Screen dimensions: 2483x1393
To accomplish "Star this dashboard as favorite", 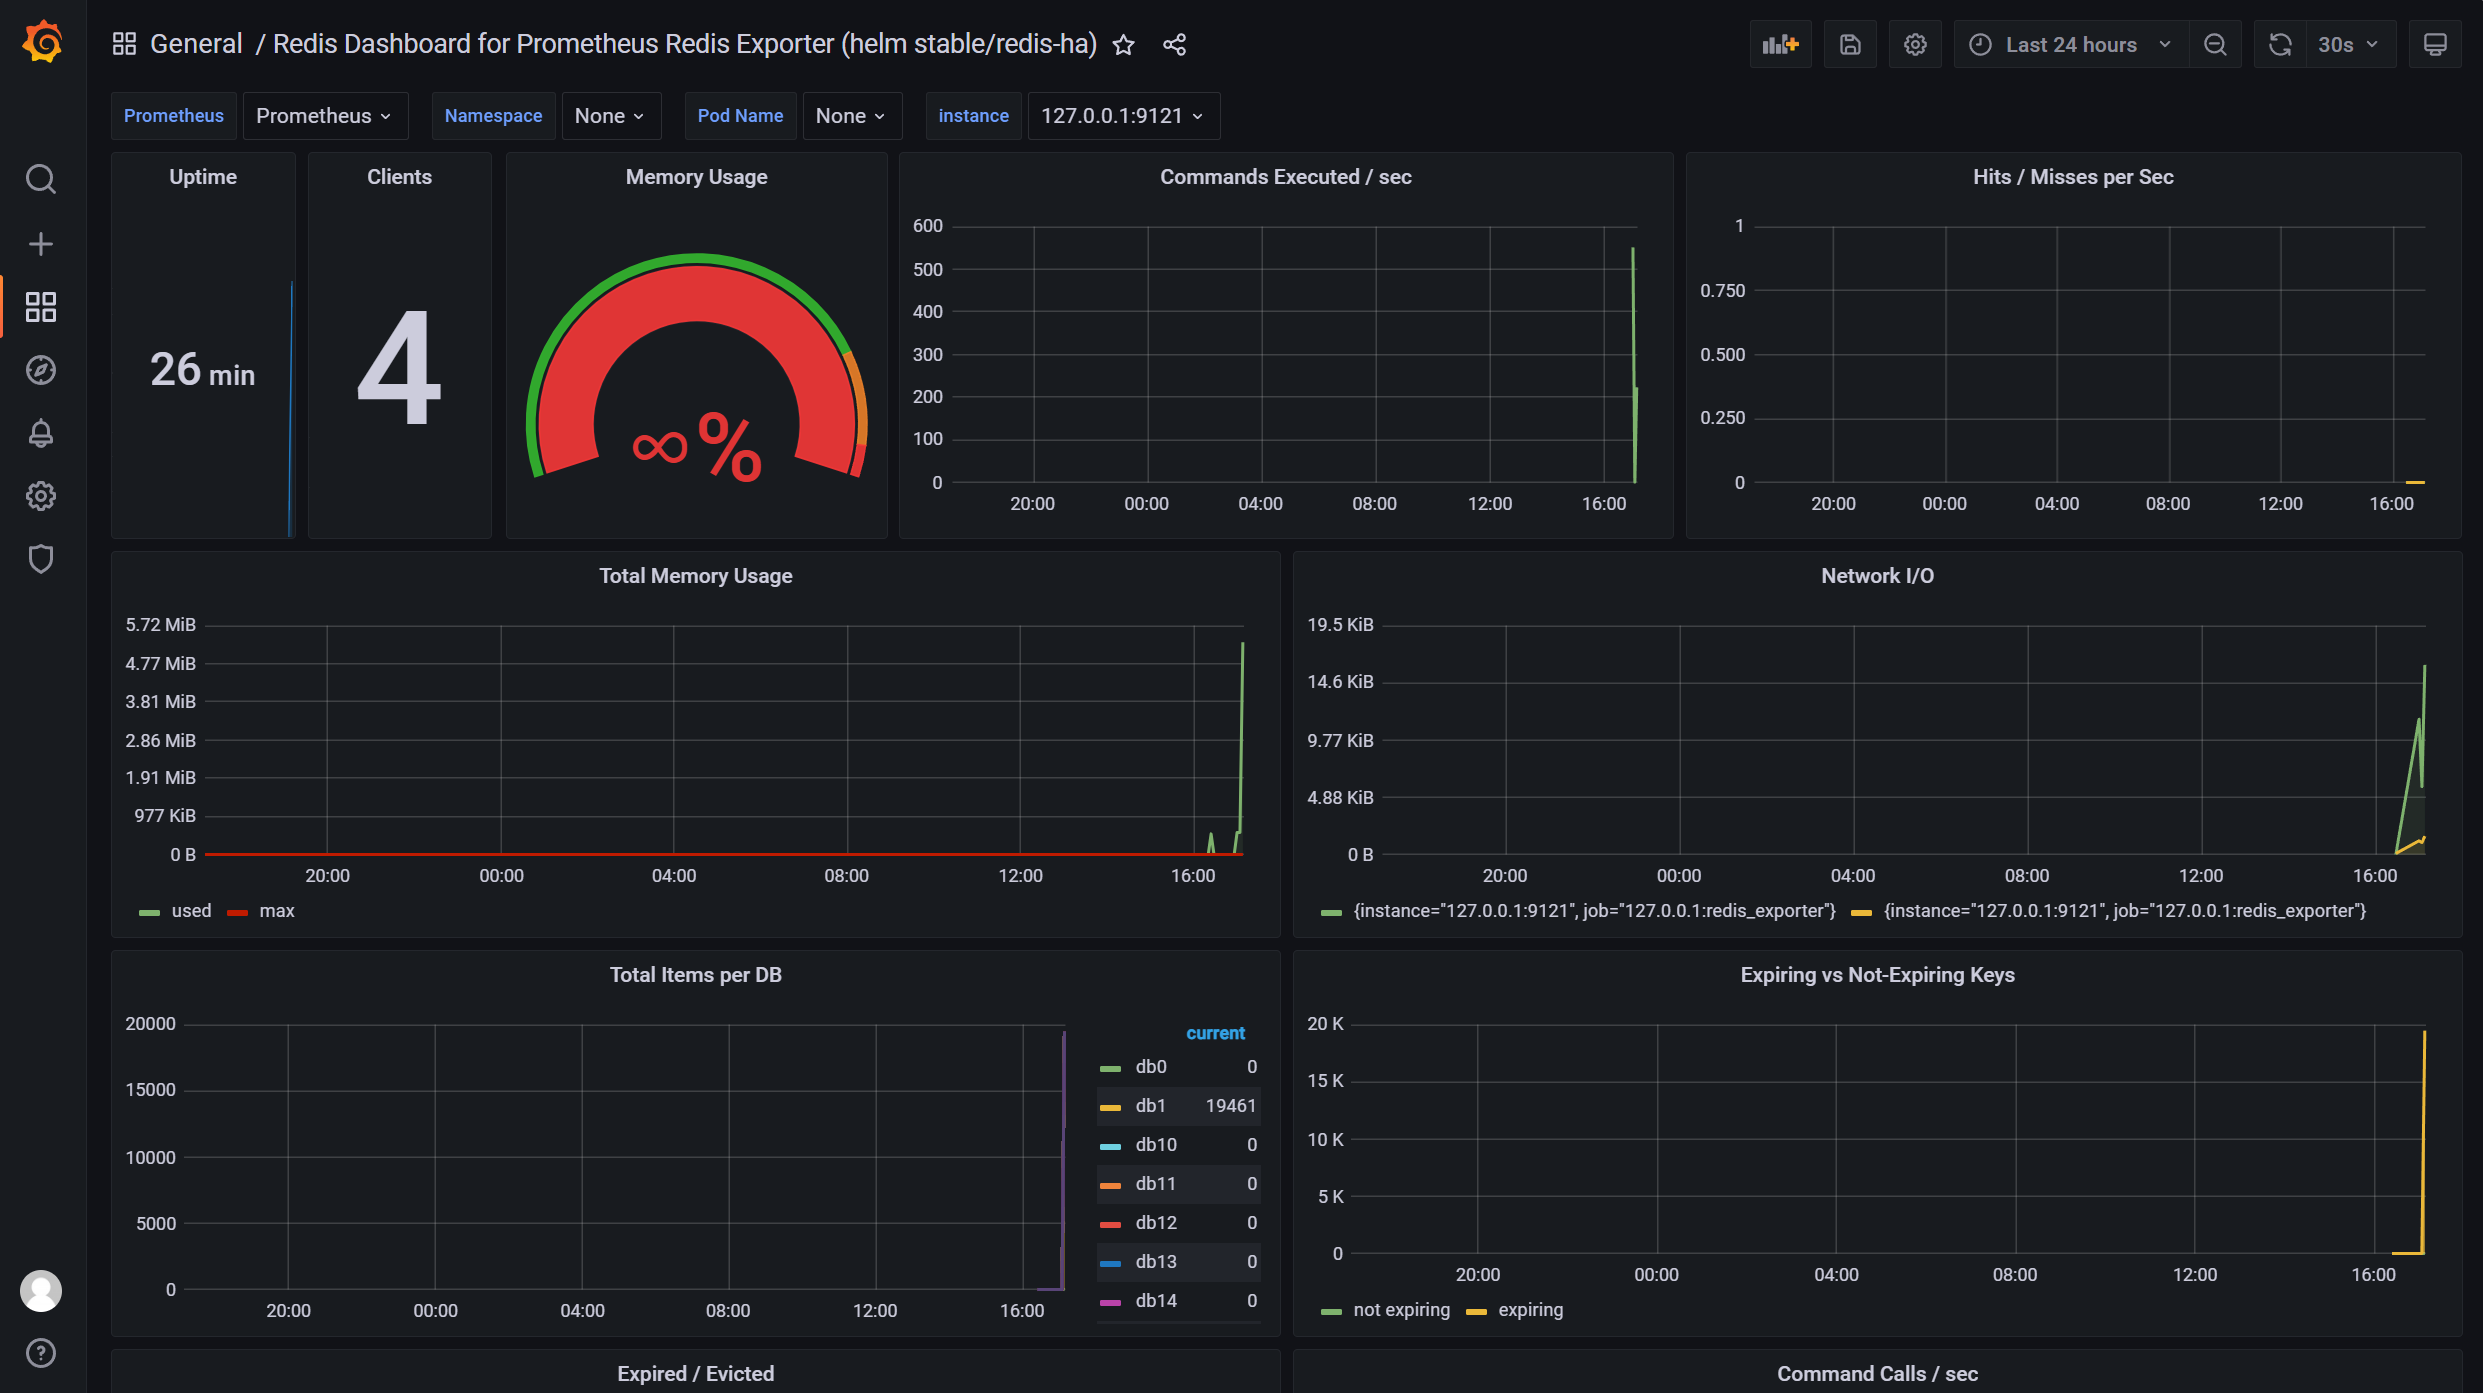I will tap(1124, 45).
